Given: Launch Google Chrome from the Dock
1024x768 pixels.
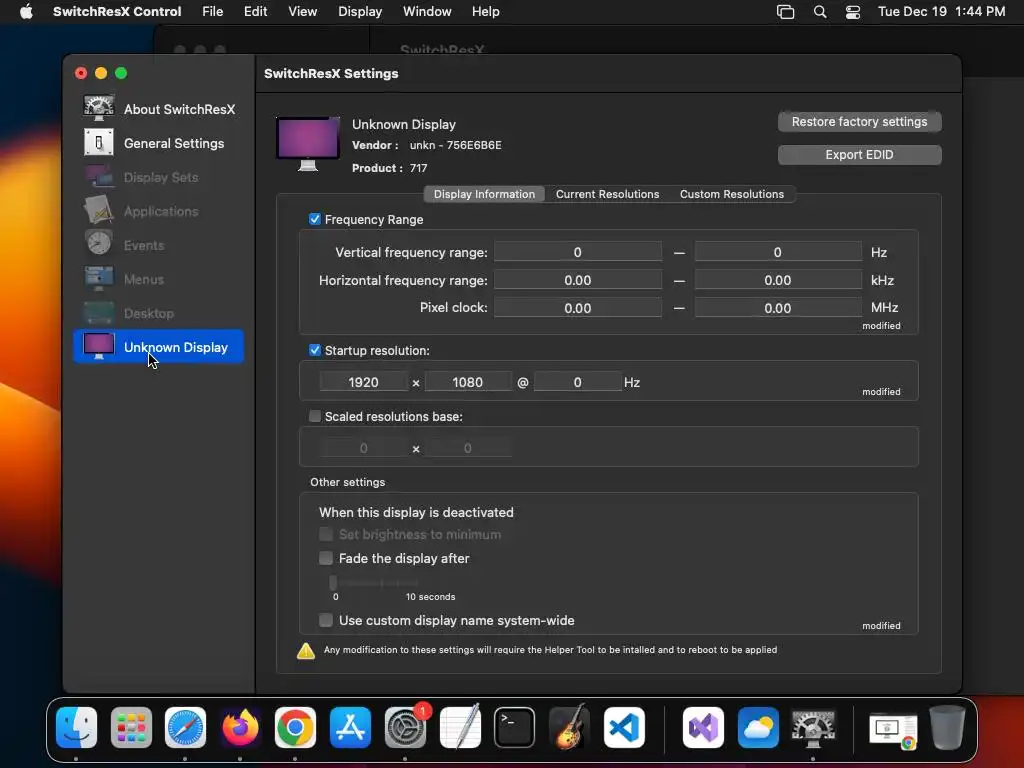Looking at the screenshot, I should pyautogui.click(x=295, y=727).
